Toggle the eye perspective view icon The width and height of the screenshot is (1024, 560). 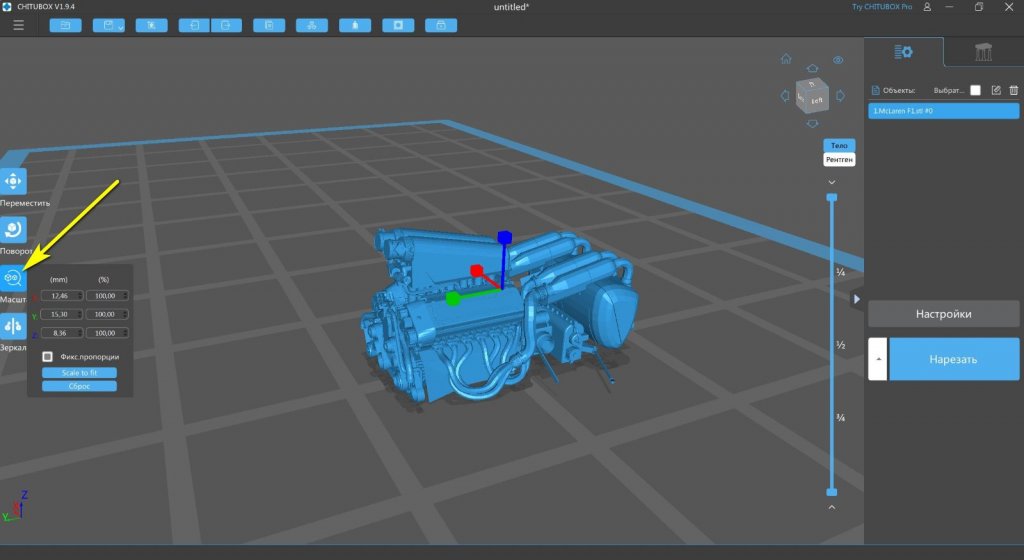pos(838,59)
